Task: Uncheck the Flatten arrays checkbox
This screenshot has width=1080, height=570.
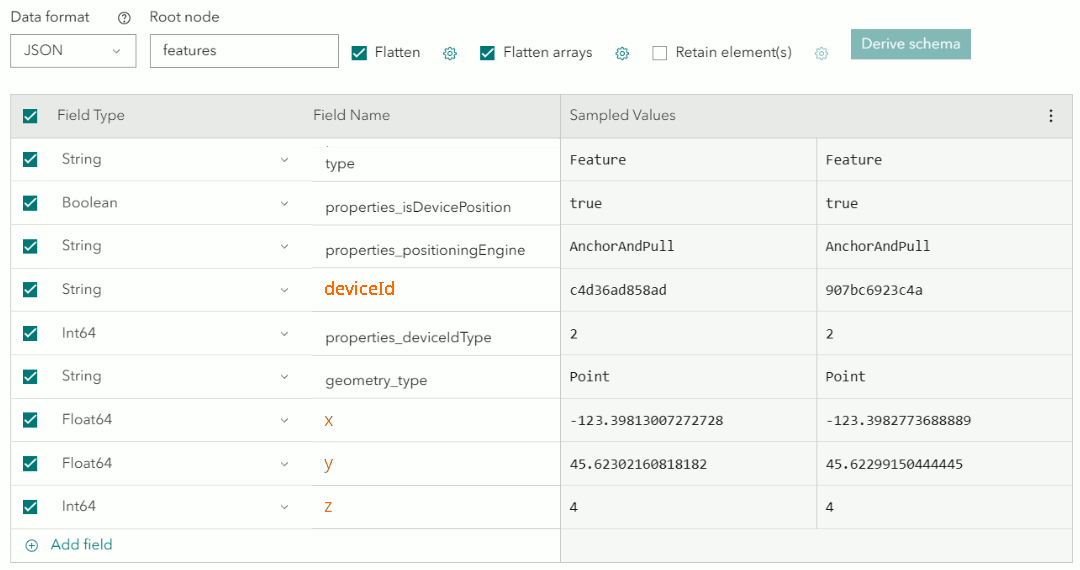Action: pos(487,53)
